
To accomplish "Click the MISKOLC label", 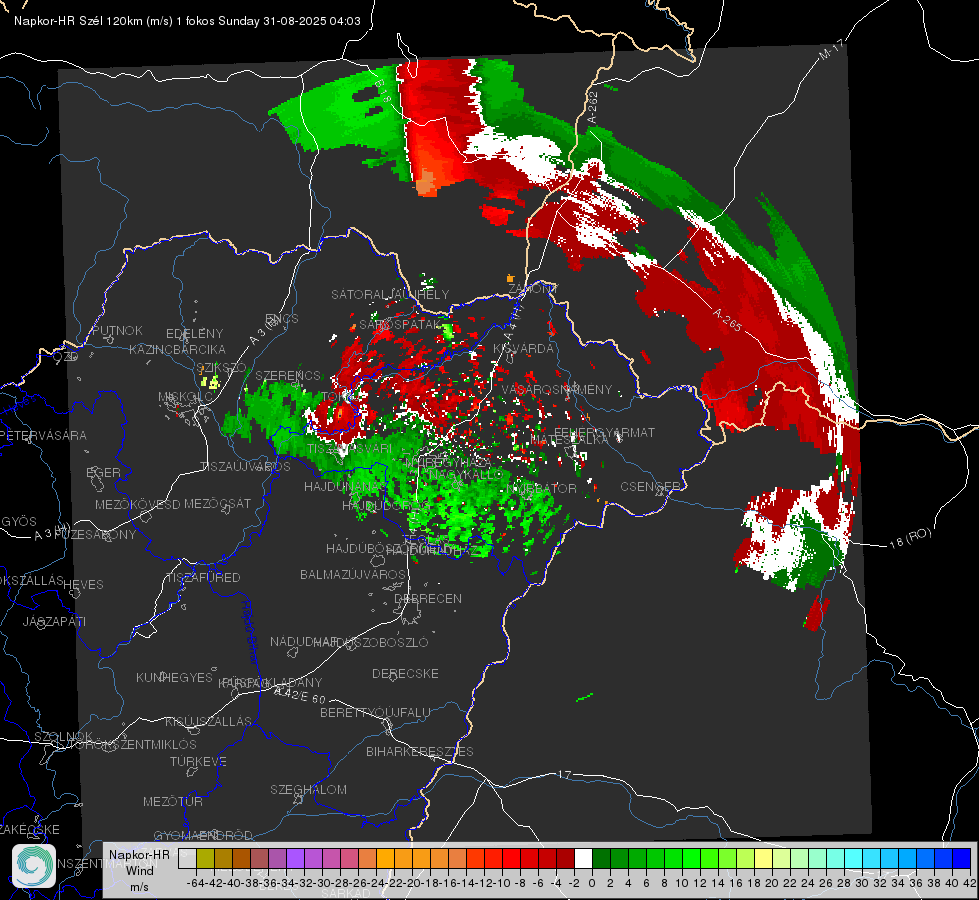I will [x=185, y=397].
